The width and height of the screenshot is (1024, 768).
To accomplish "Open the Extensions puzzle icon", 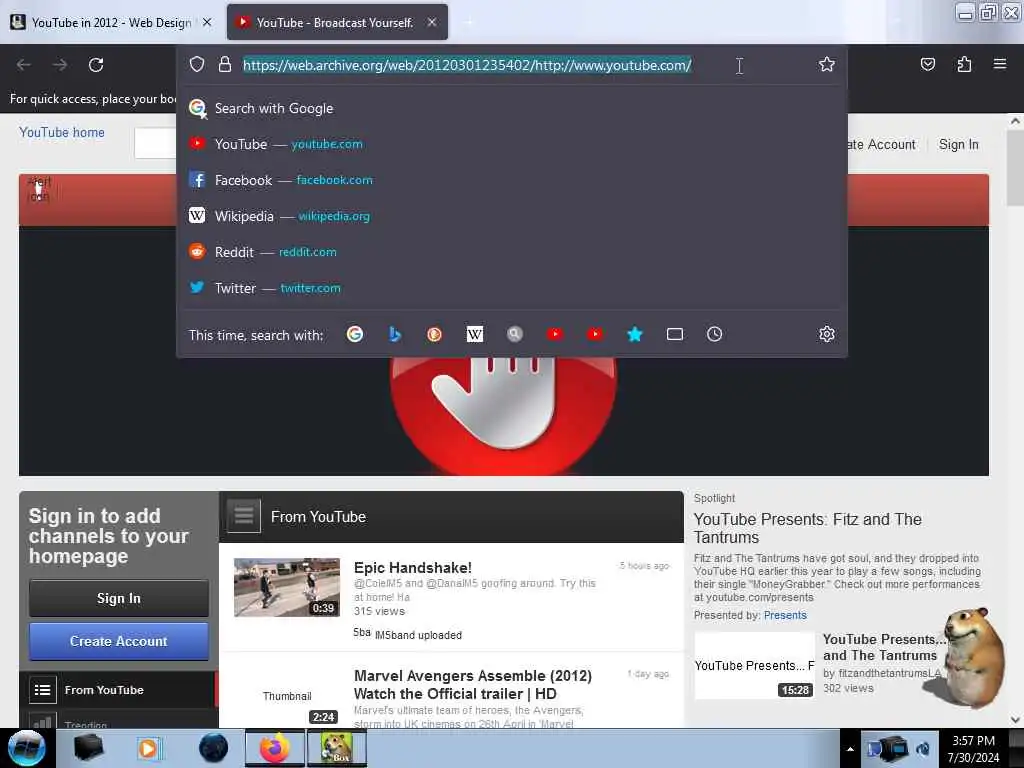I will (x=964, y=64).
